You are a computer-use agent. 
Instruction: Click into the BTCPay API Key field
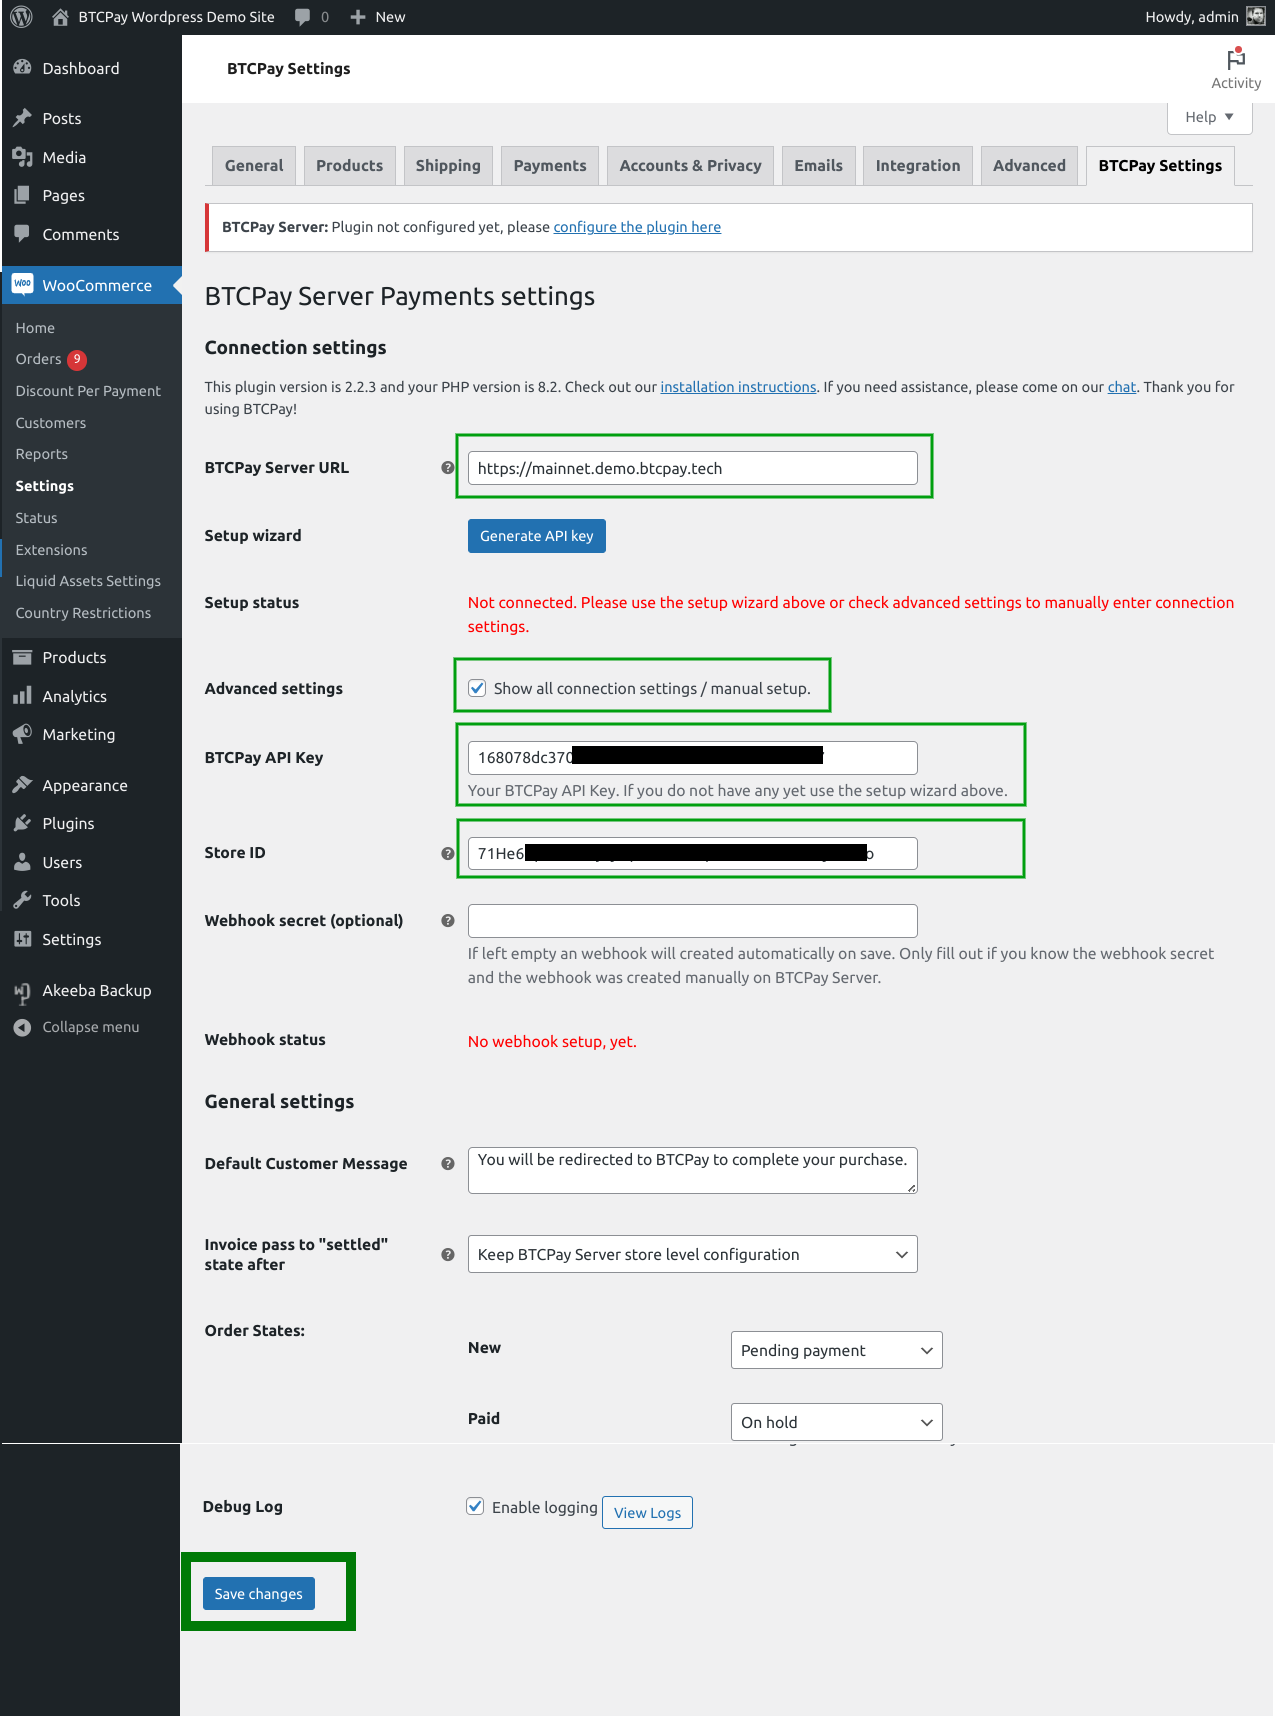tap(692, 758)
